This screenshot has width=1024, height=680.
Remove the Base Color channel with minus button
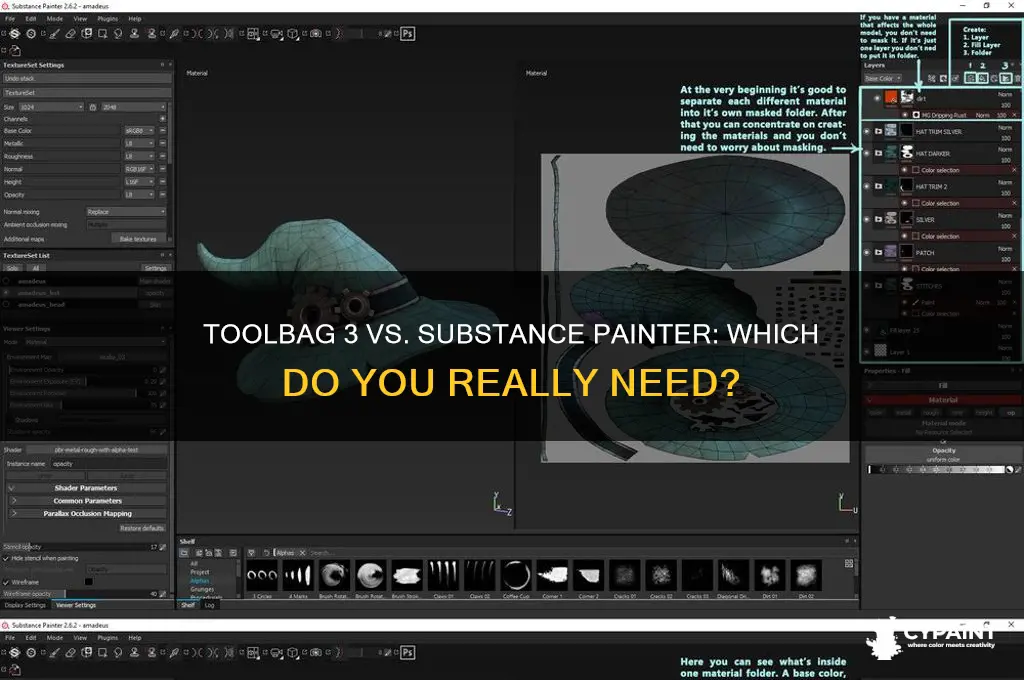(x=163, y=131)
